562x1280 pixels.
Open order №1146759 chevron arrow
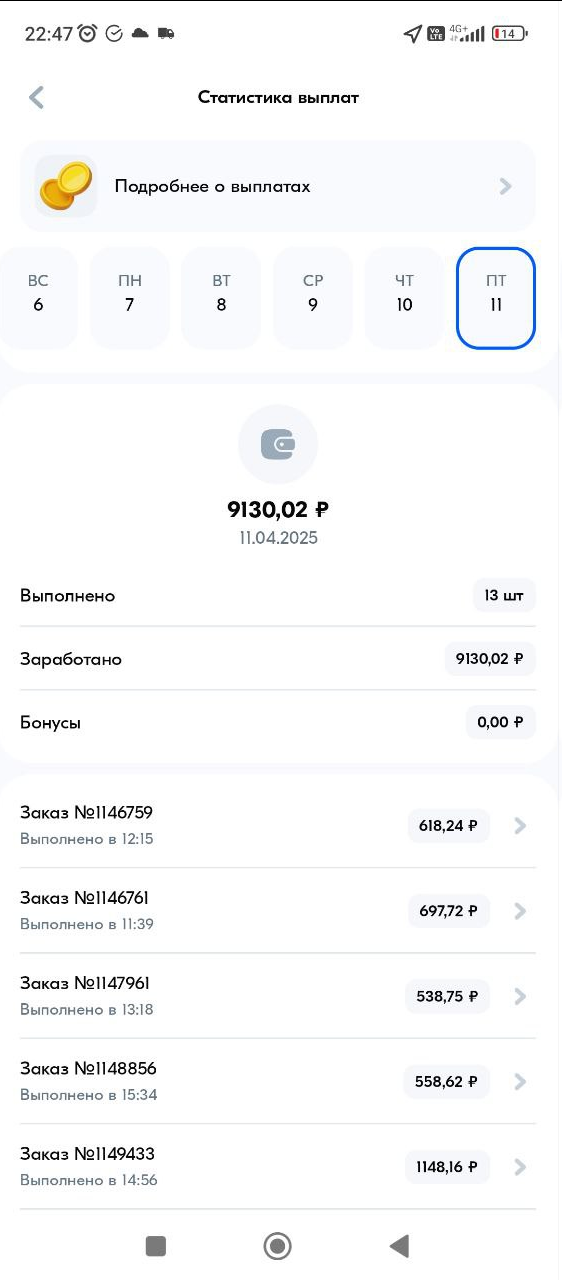pyautogui.click(x=520, y=826)
